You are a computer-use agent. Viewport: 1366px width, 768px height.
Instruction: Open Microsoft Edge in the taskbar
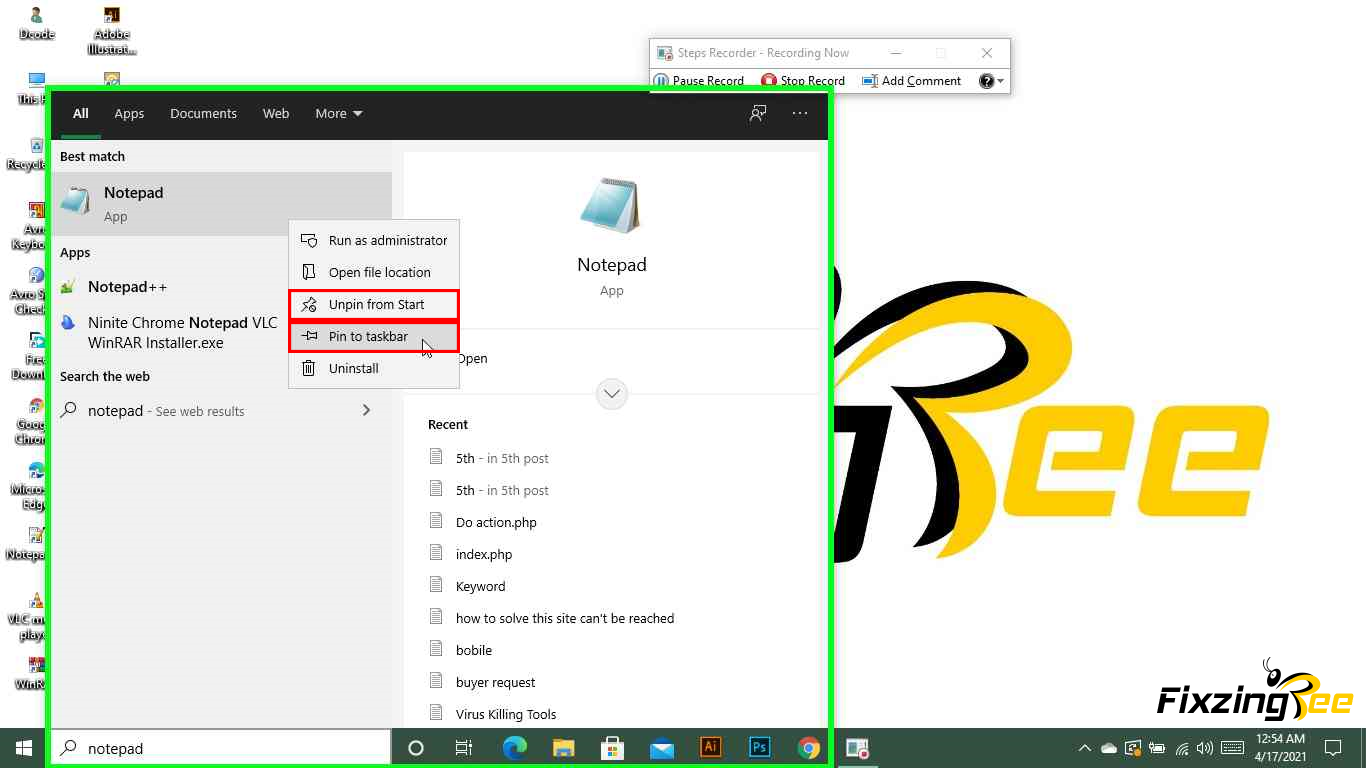pos(515,748)
